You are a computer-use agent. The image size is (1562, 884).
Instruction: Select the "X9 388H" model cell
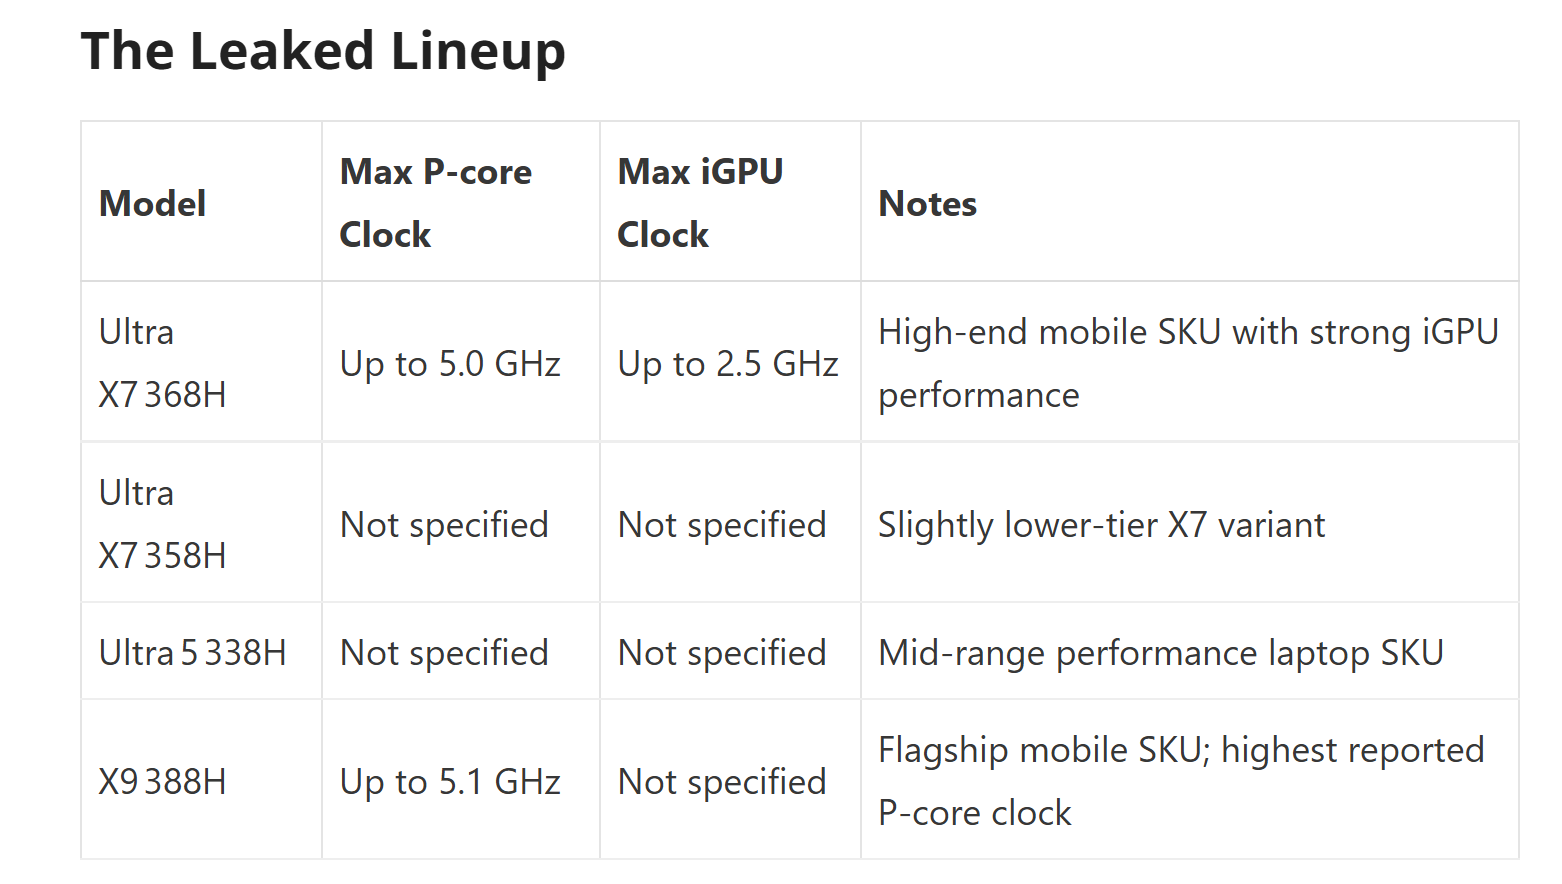click(x=162, y=782)
